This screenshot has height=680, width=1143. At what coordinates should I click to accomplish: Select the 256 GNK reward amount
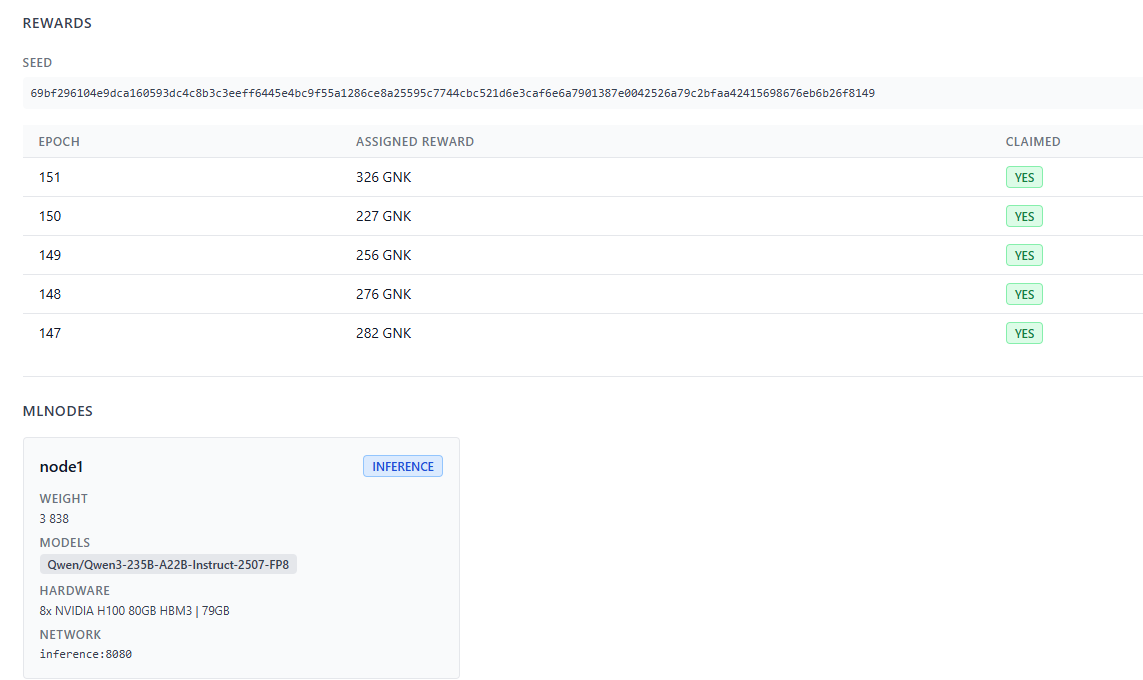click(383, 255)
